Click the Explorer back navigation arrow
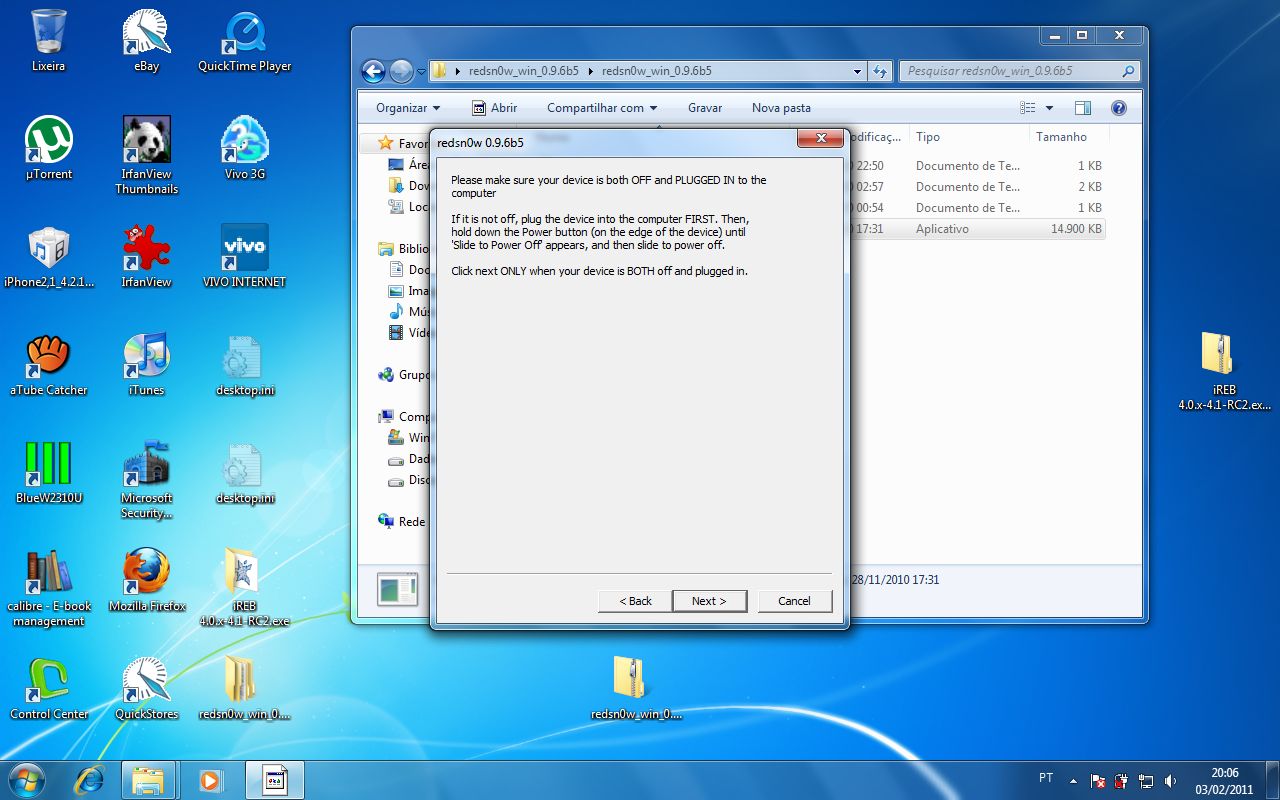The height and width of the screenshot is (800, 1280). (x=374, y=71)
